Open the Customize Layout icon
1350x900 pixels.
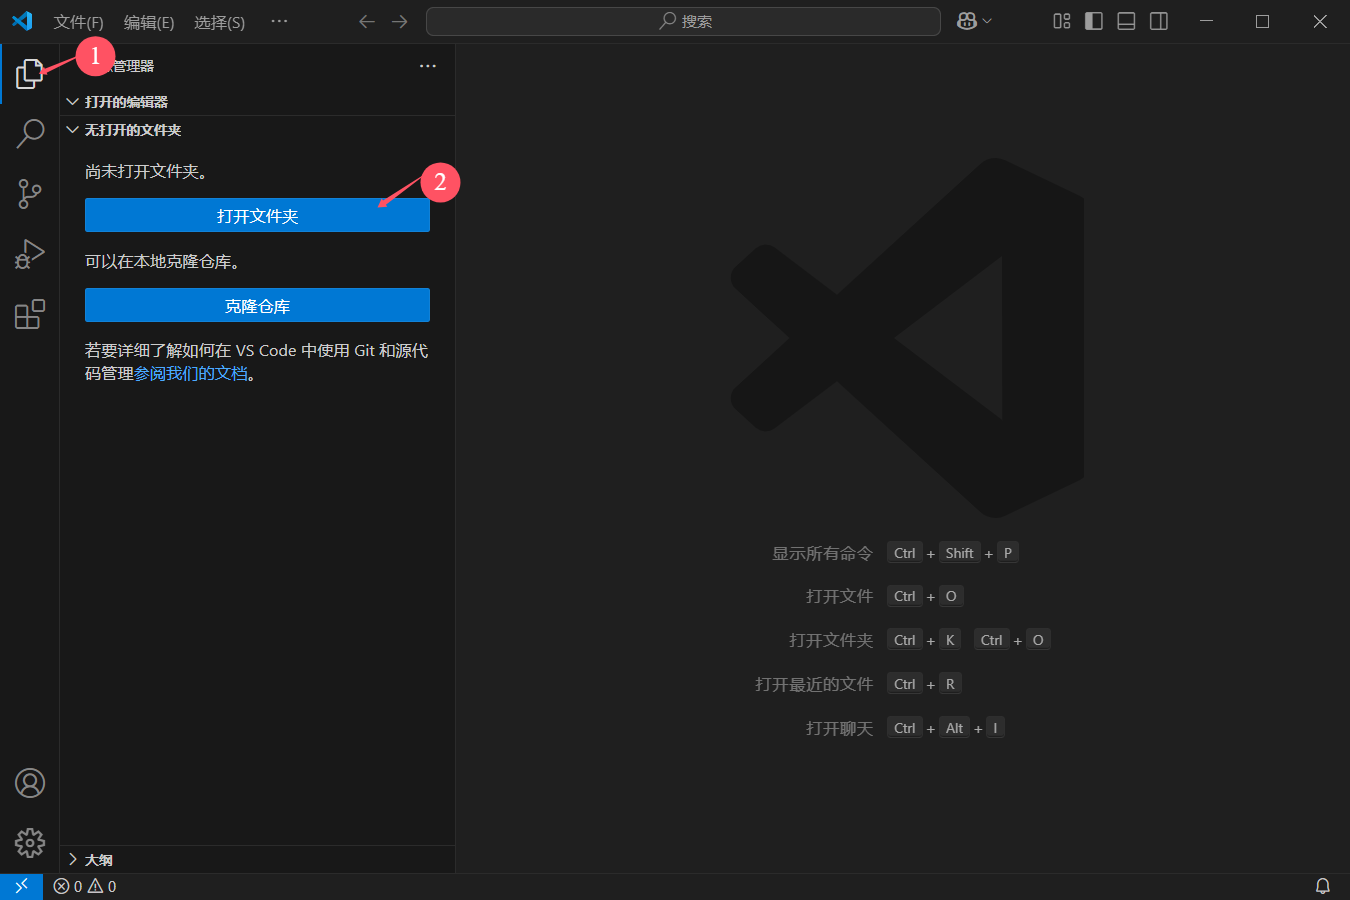click(x=1062, y=21)
